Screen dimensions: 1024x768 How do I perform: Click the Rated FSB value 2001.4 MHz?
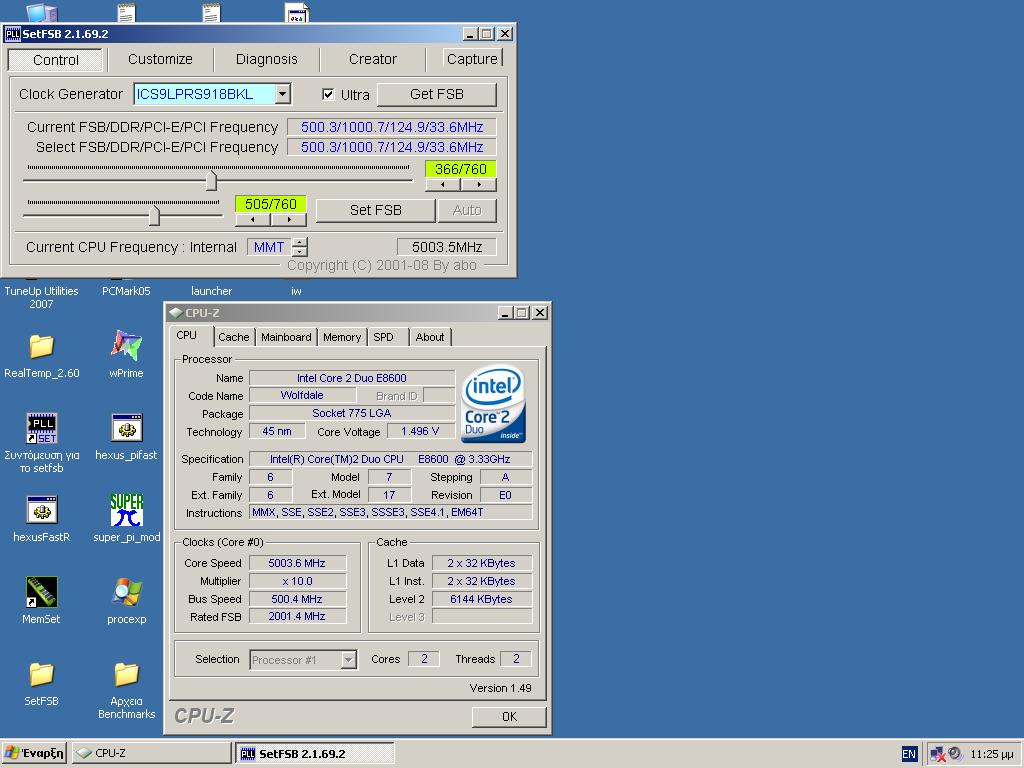[x=297, y=616]
